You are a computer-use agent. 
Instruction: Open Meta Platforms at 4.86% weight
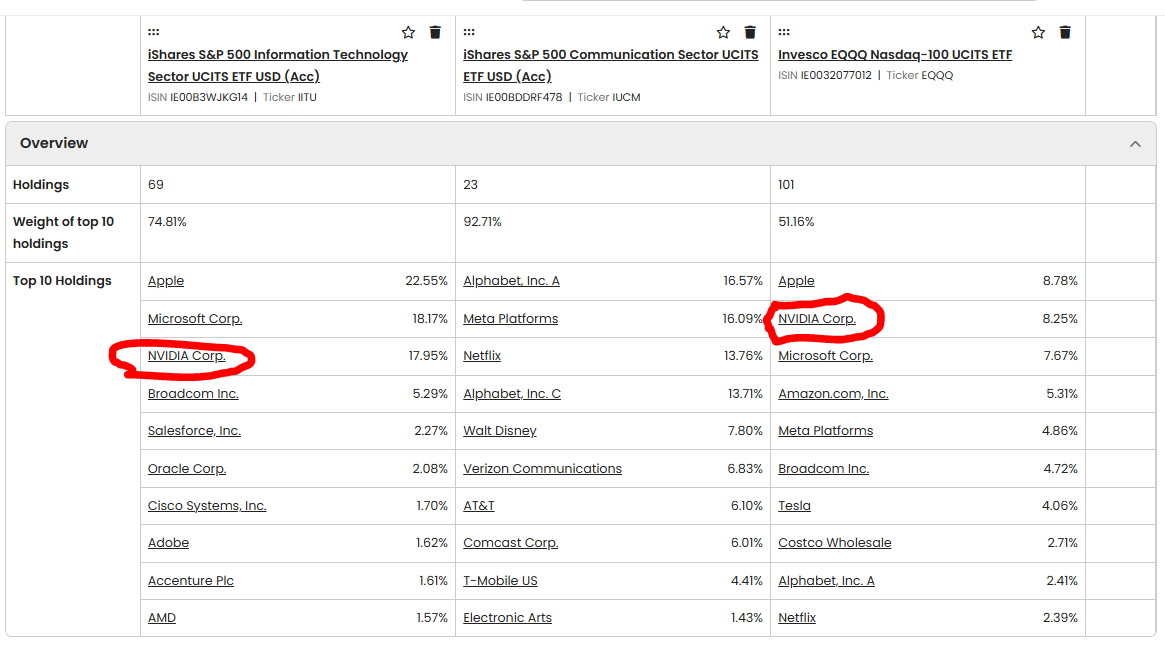pos(825,431)
